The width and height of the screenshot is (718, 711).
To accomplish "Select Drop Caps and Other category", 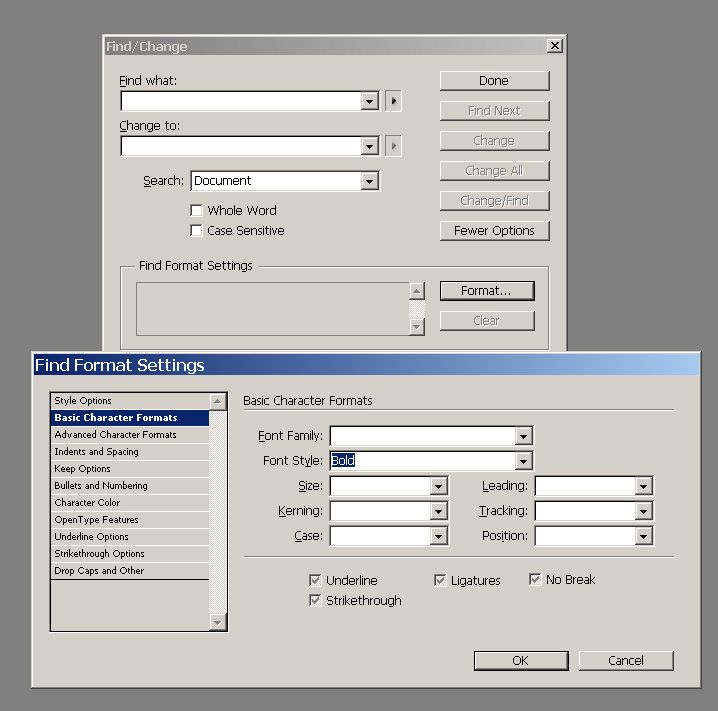I will click(x=130, y=570).
